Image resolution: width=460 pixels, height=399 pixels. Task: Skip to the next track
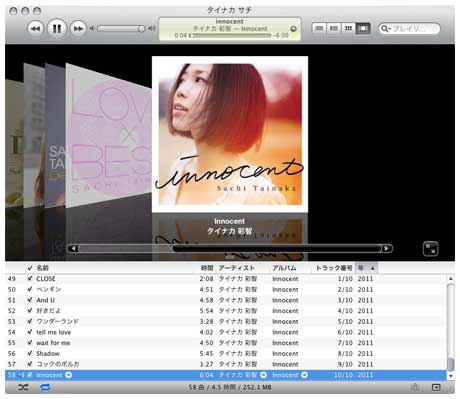point(78,29)
